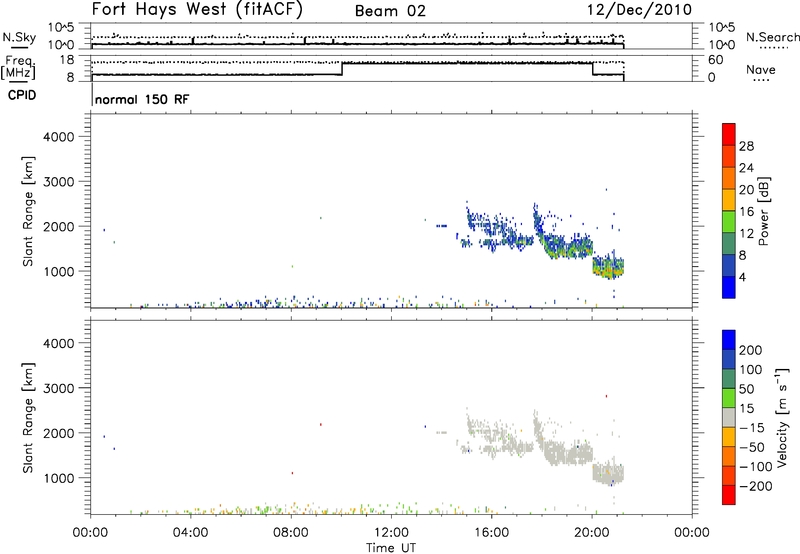
Task: Click the date '12/Dec/2010'
Action: (x=639, y=10)
